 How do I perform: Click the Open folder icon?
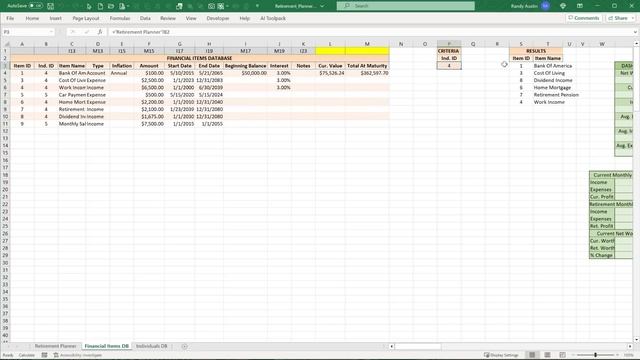click(111, 6)
